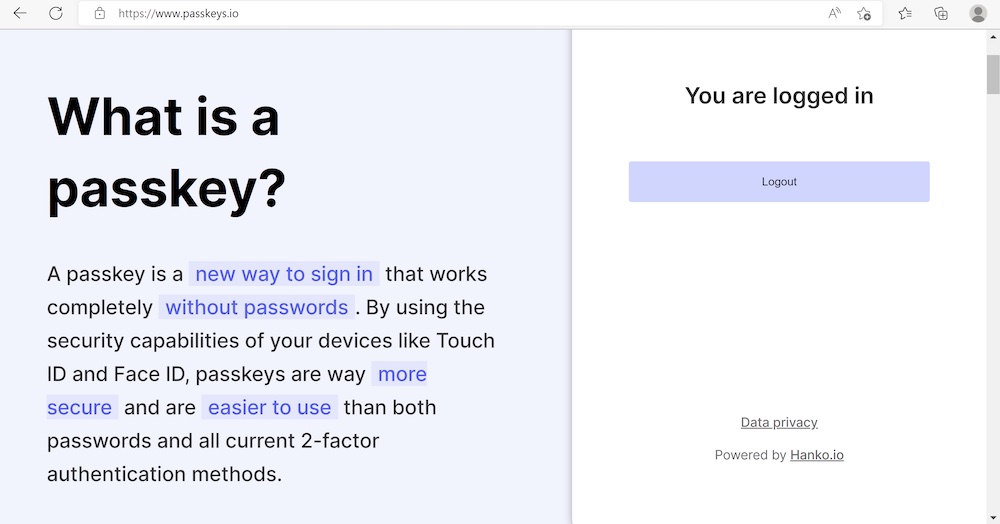Click the "What is a passkey?" heading
The height and width of the screenshot is (524, 1000).
pyautogui.click(x=166, y=153)
